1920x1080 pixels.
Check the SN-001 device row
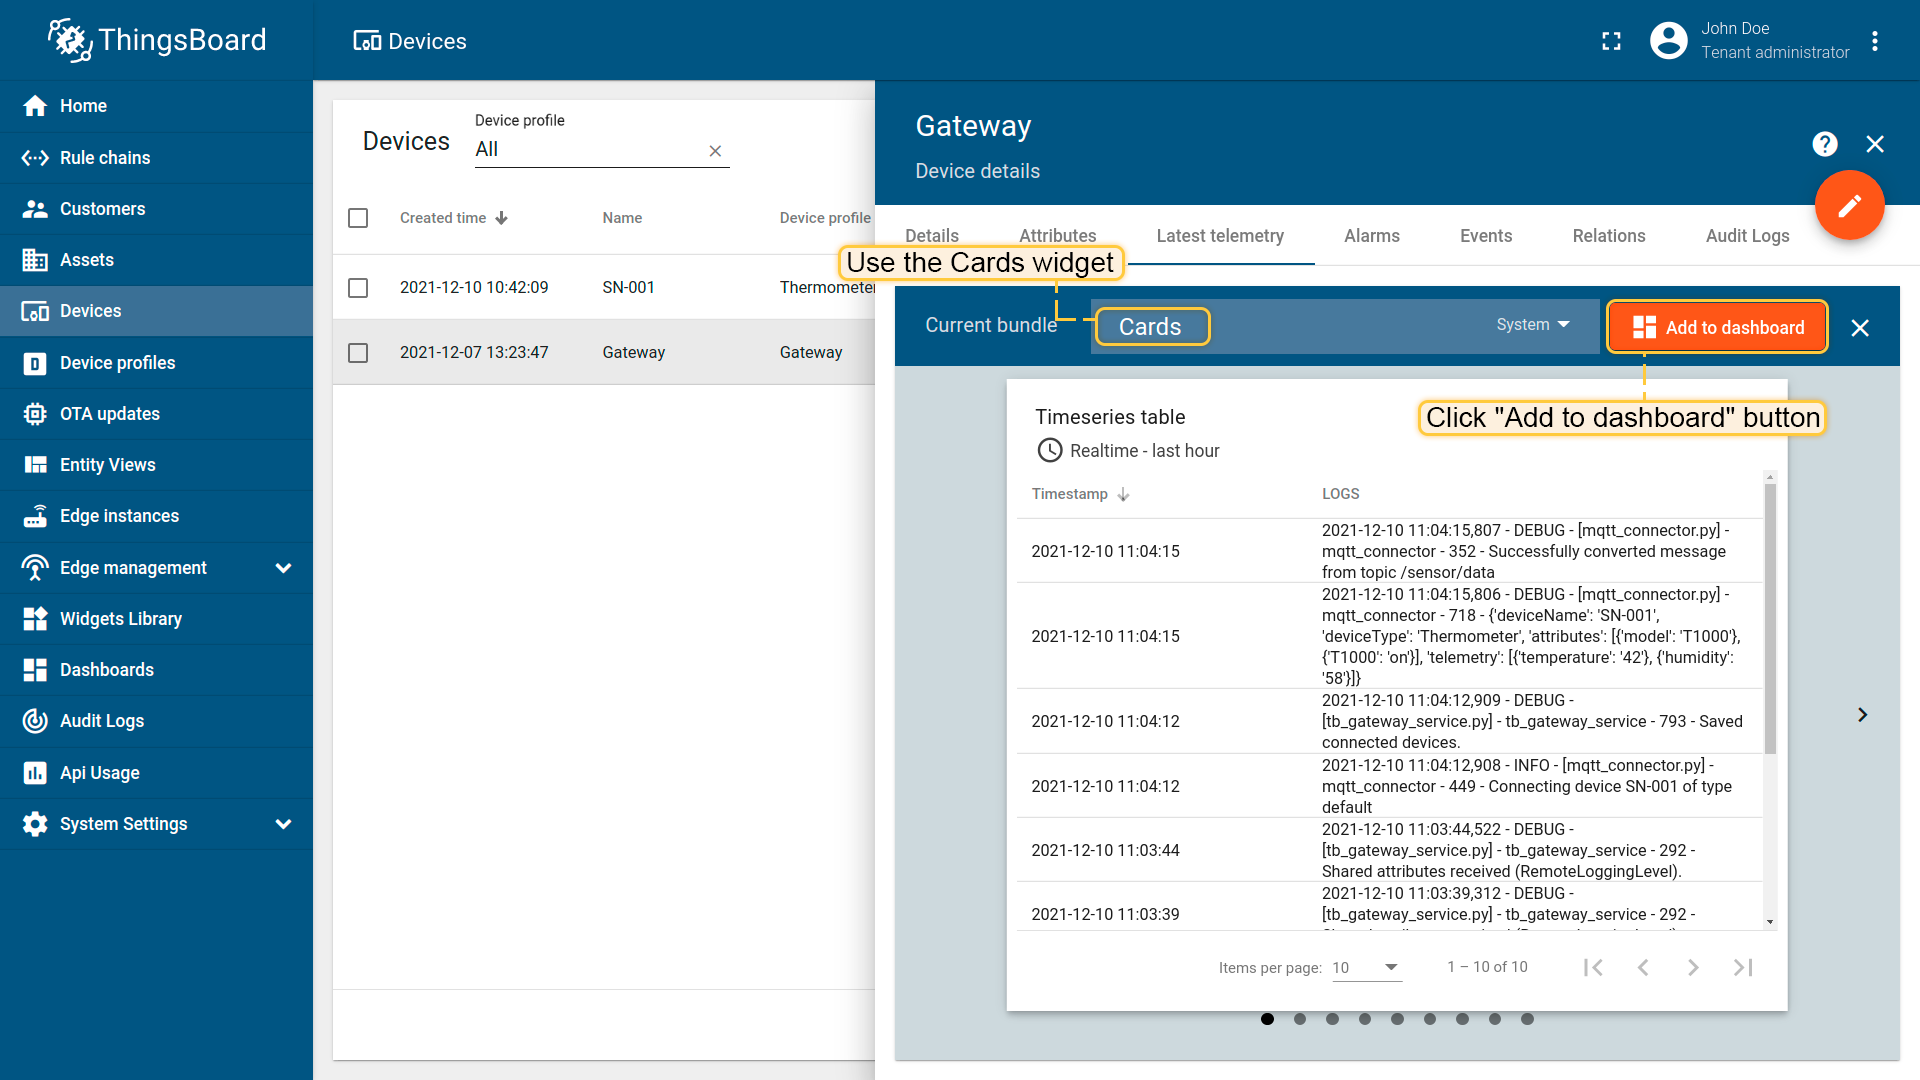(x=358, y=288)
